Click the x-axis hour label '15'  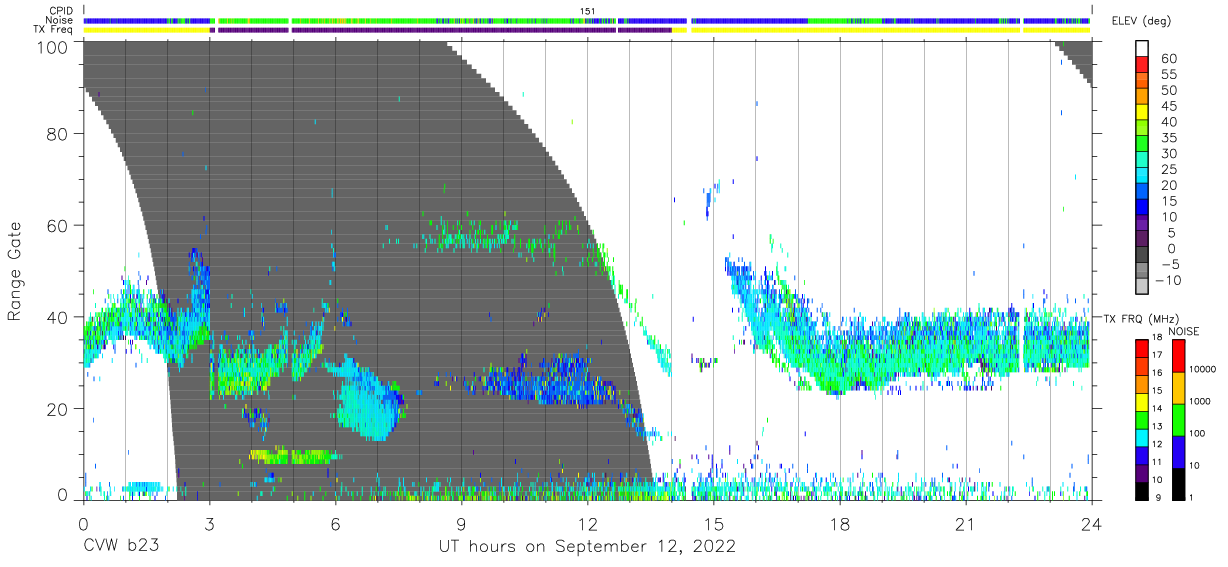click(713, 523)
